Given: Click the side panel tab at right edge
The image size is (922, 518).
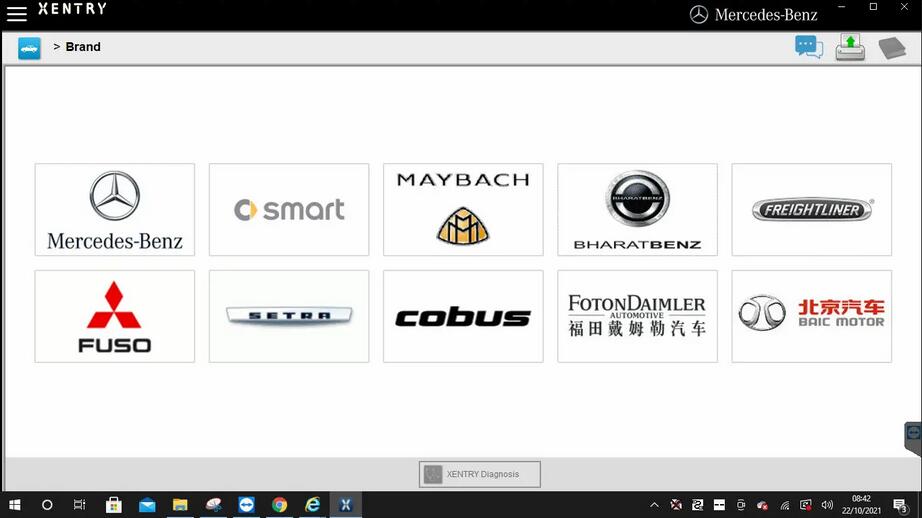Looking at the screenshot, I should pos(913,437).
